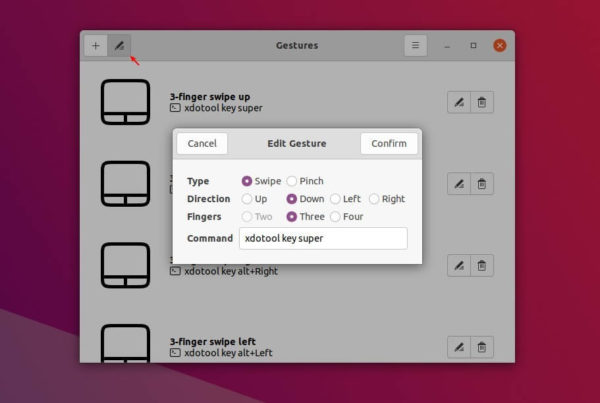Close the Gestures window
This screenshot has height=403, width=600.
click(x=499, y=46)
